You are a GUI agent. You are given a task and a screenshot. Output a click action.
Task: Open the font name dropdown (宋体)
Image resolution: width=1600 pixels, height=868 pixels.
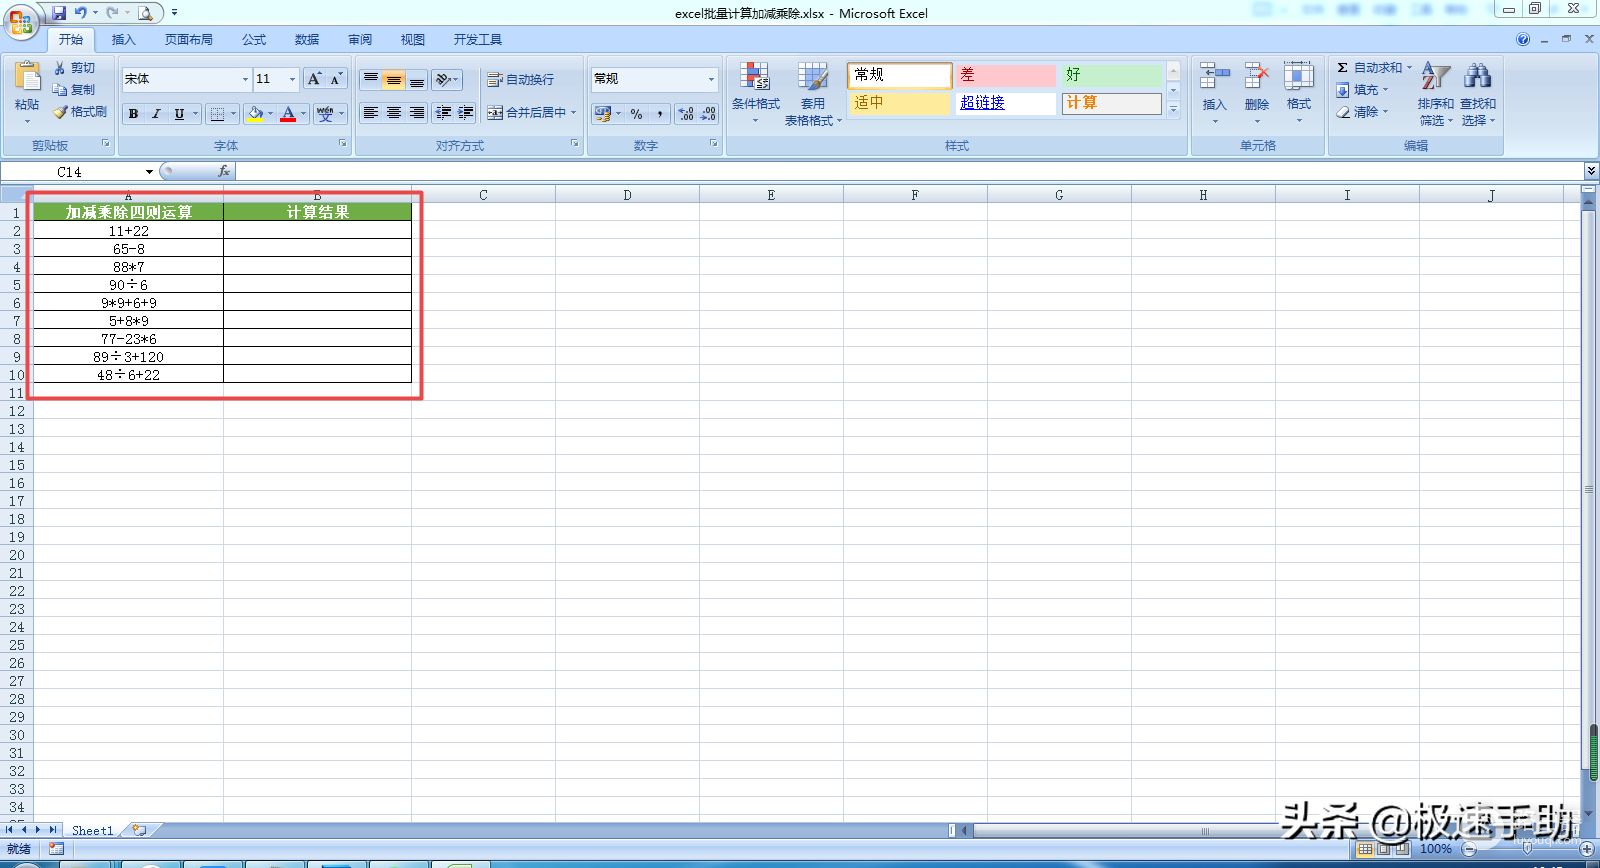(x=245, y=79)
